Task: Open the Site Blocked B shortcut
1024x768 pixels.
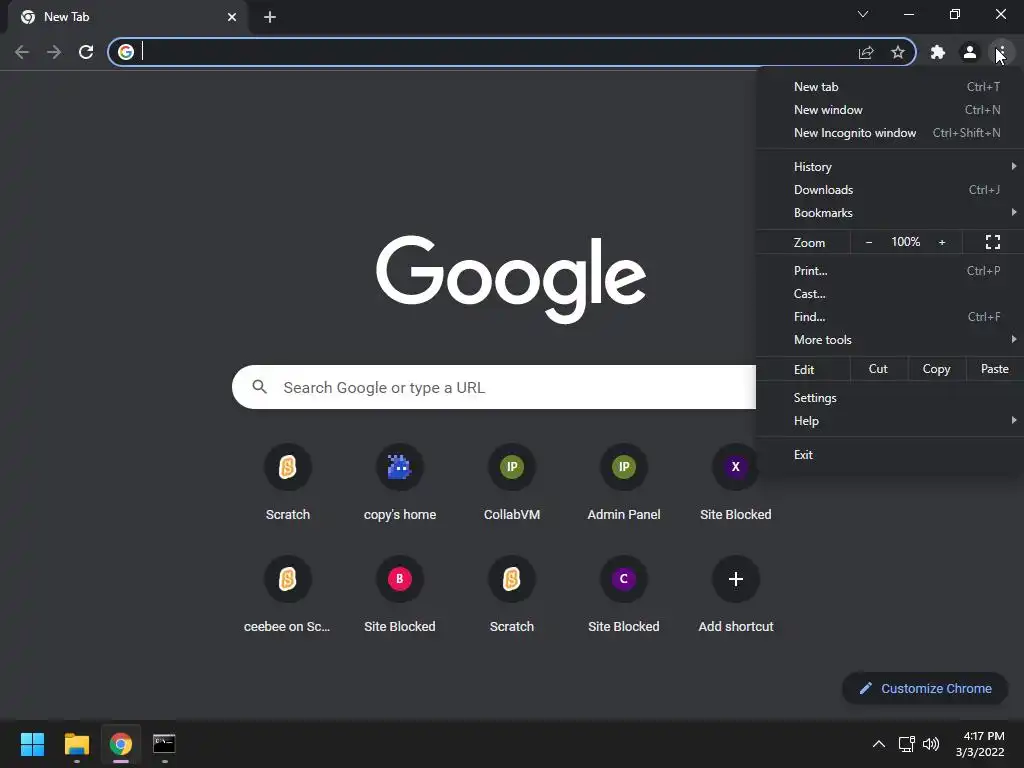Action: 400,594
